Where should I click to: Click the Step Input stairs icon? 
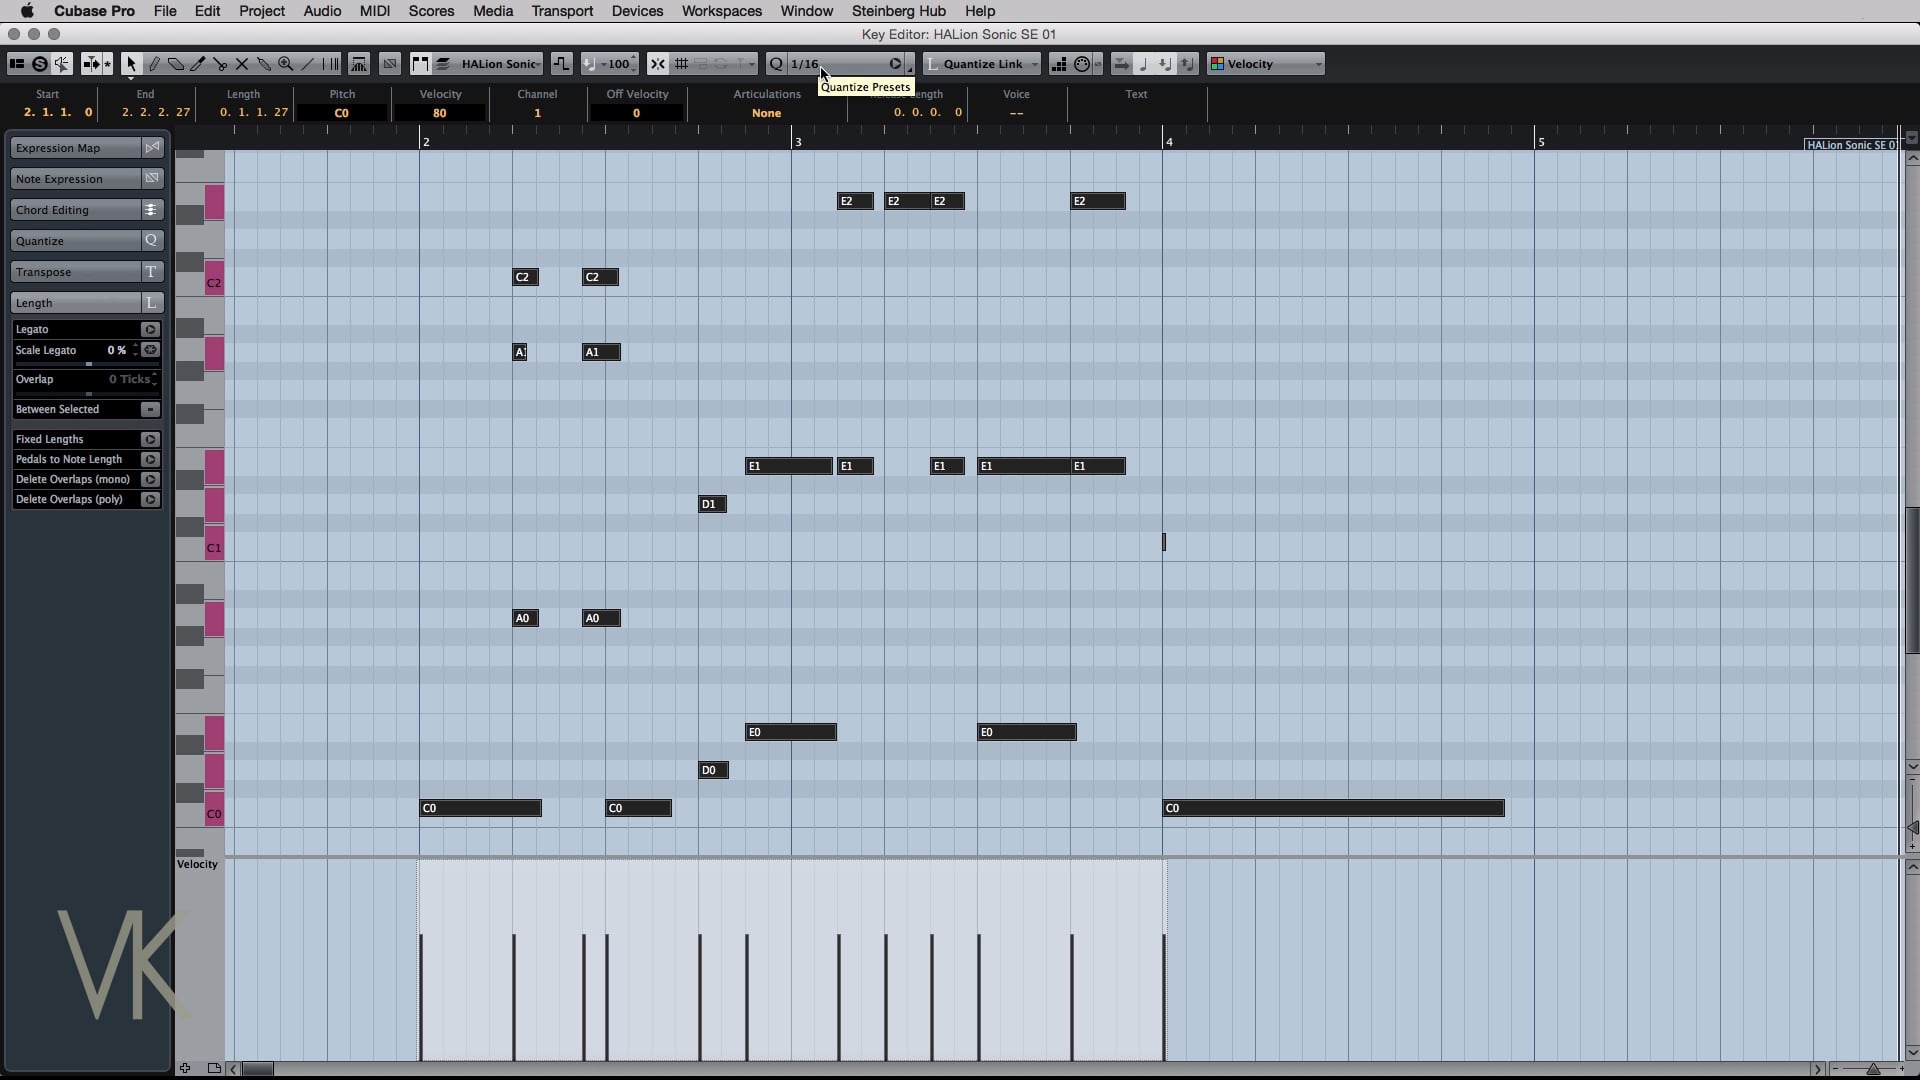point(1059,64)
